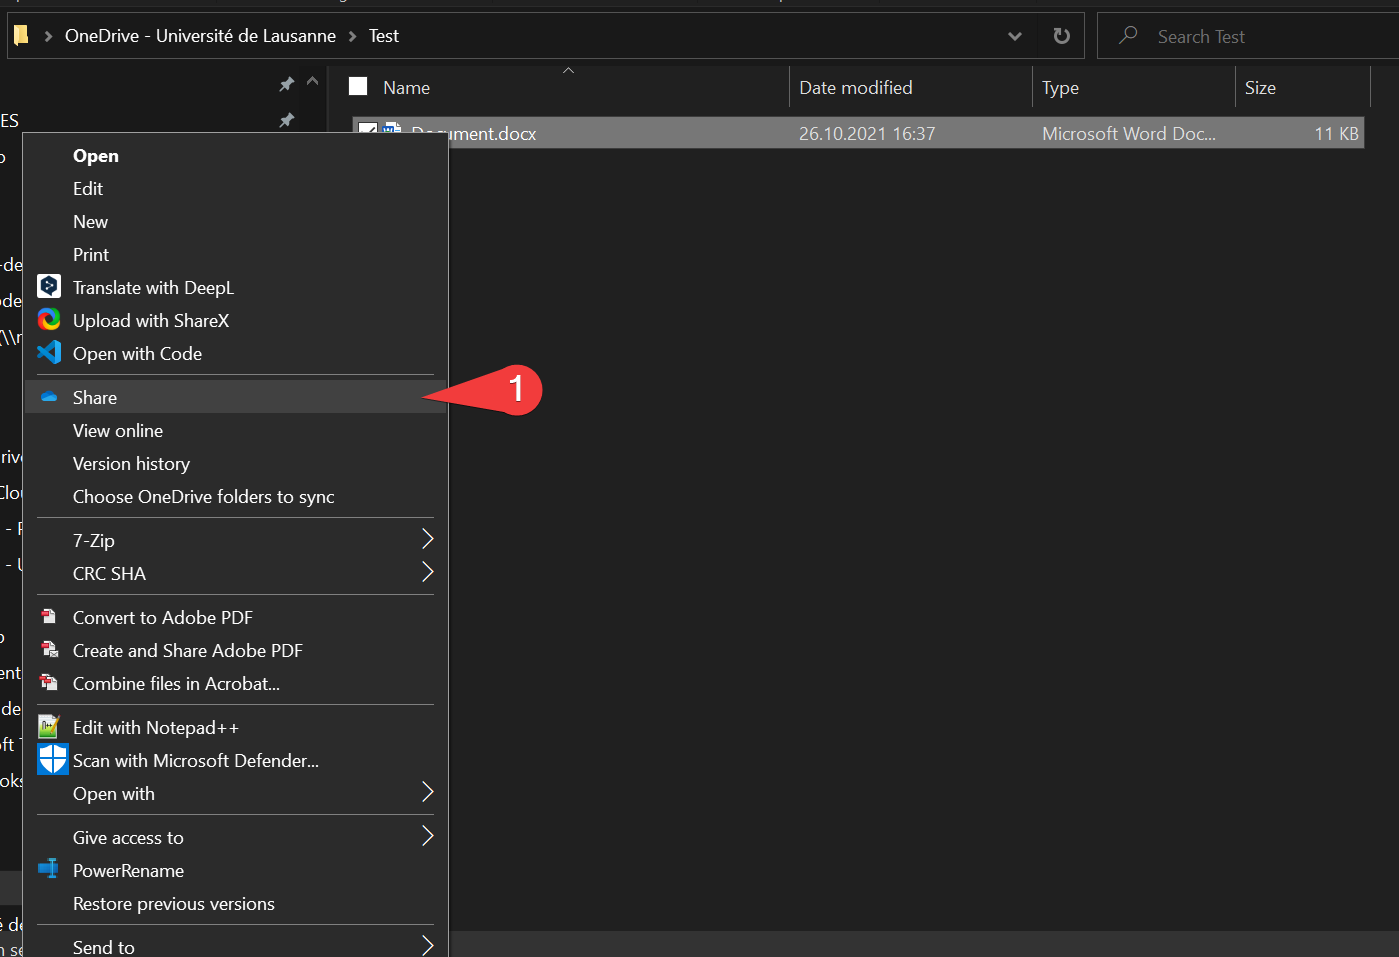This screenshot has width=1399, height=957.
Task: Select Restore previous versions menu entry
Action: (173, 904)
